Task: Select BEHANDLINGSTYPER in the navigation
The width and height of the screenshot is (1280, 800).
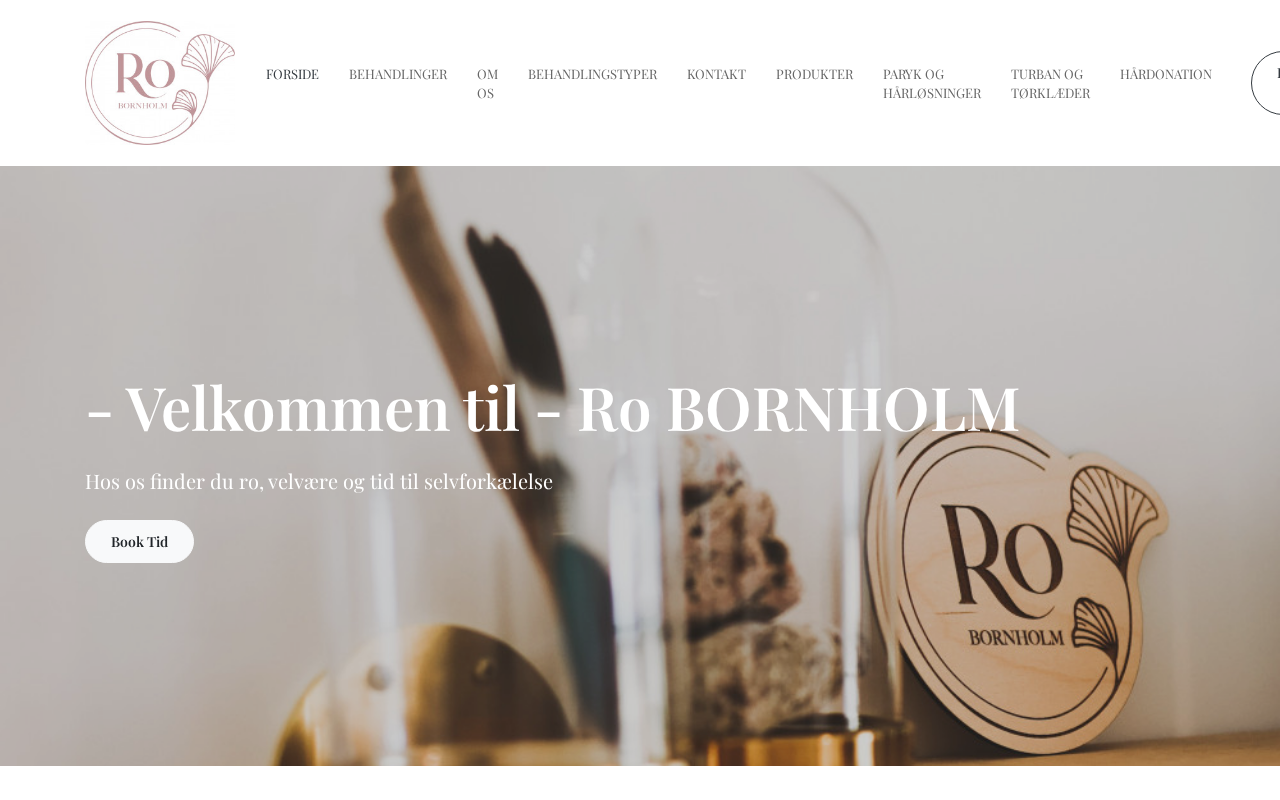Action: (x=592, y=74)
